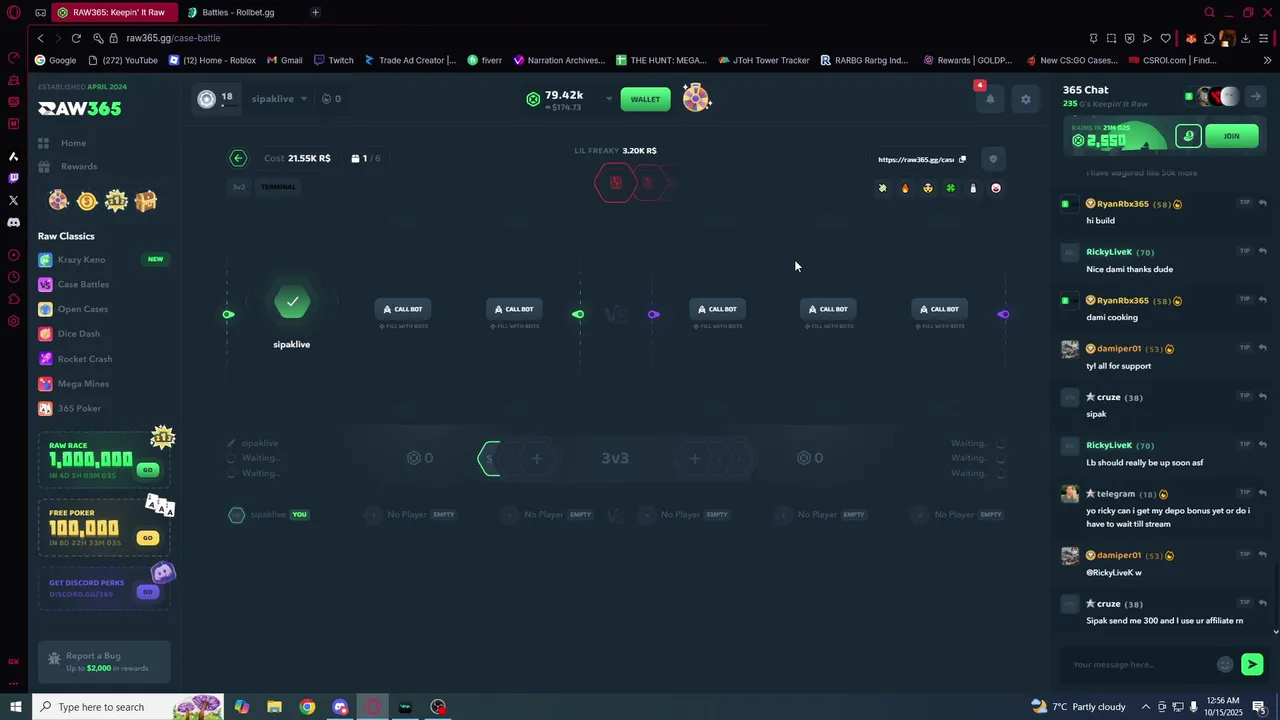
Task: Click GO on Raw Race banner
Action: click(x=148, y=470)
